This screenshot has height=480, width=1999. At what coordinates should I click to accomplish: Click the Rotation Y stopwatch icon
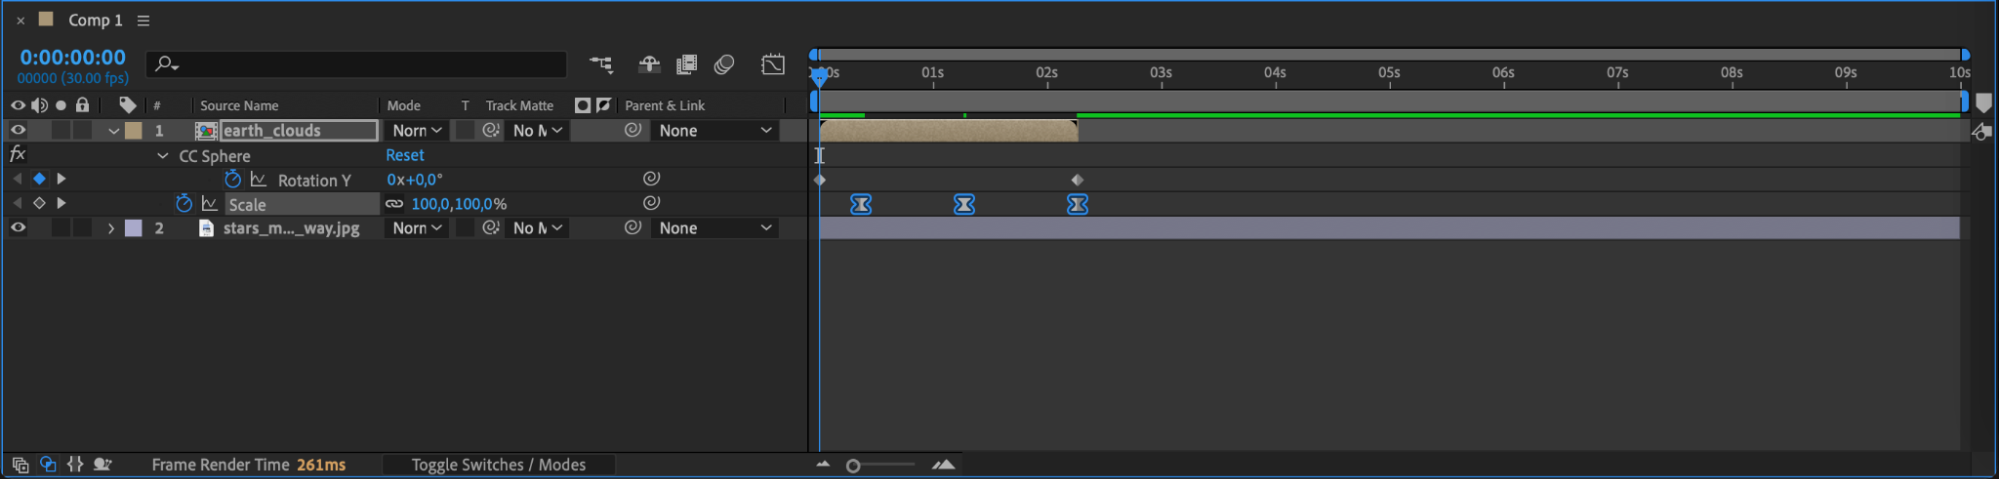coord(233,179)
